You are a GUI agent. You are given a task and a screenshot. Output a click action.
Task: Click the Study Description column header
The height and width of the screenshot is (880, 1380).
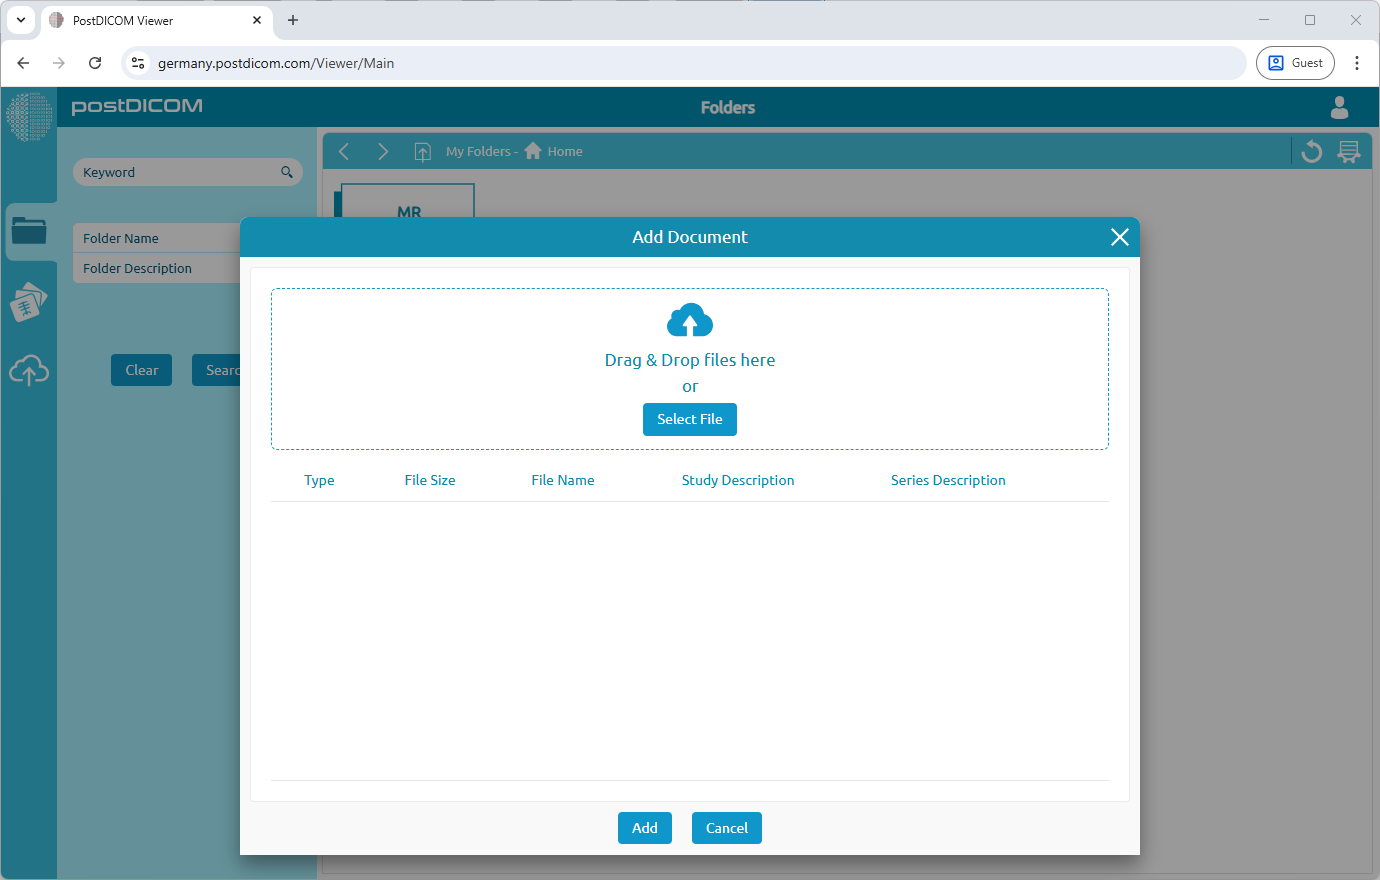[738, 480]
